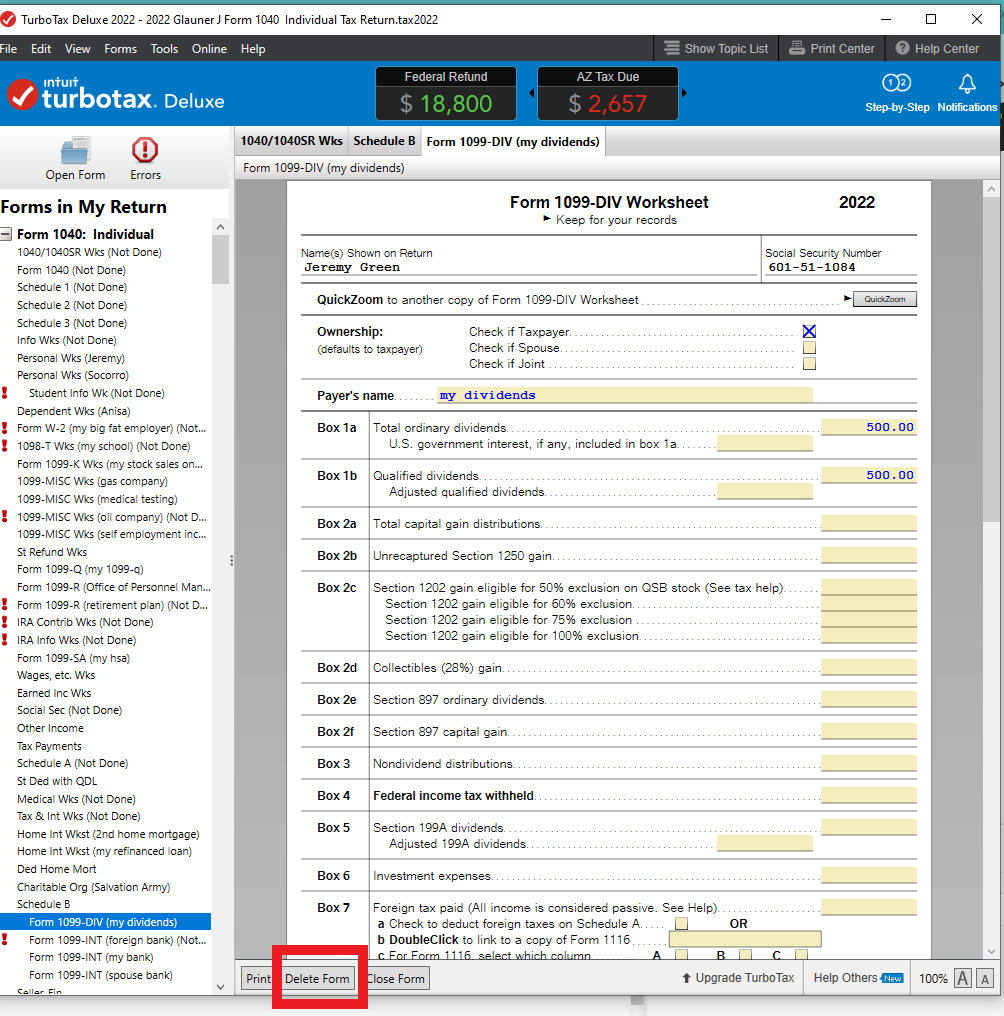1004x1016 pixels.
Task: Edit Box 1a total ordinary dividends field
Action: 869,427
